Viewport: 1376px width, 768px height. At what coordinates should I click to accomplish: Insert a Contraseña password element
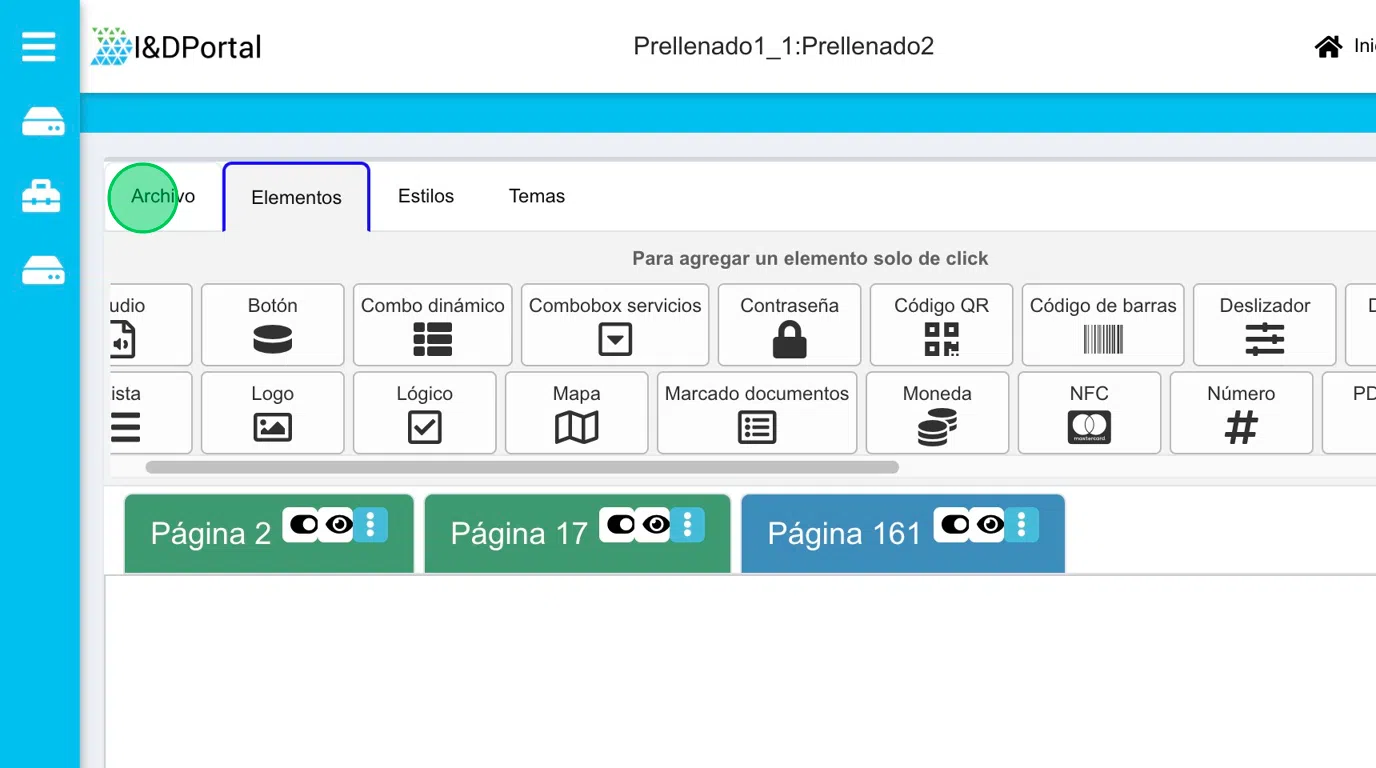[789, 325]
